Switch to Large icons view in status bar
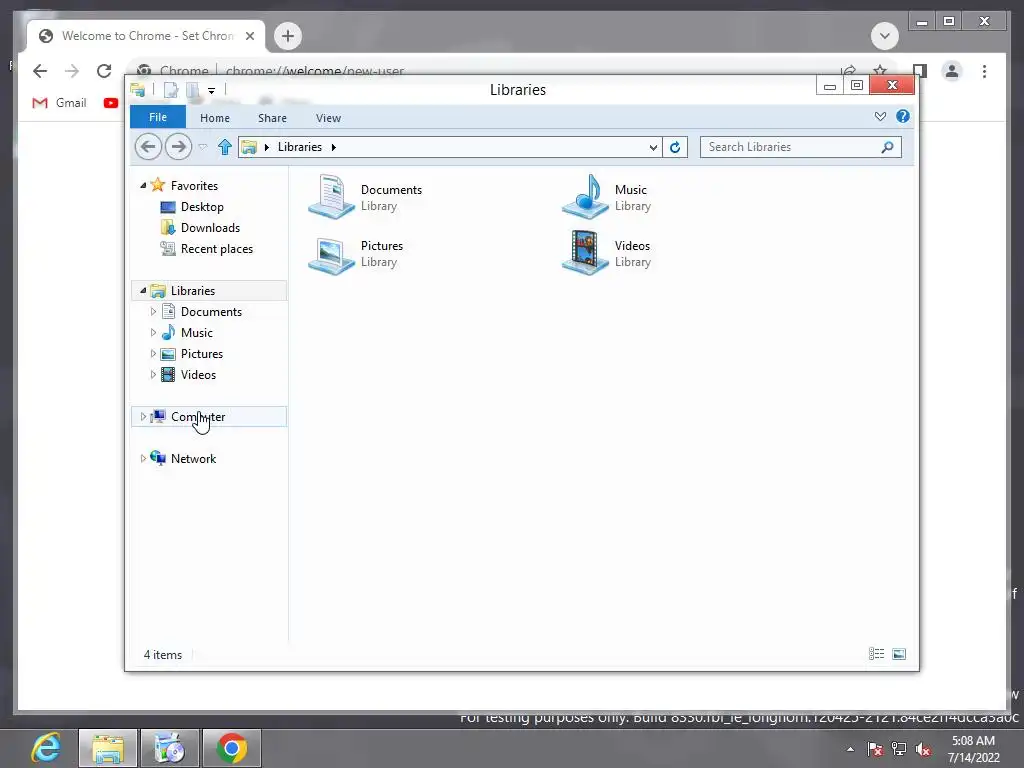This screenshot has height=768, width=1024. click(899, 654)
